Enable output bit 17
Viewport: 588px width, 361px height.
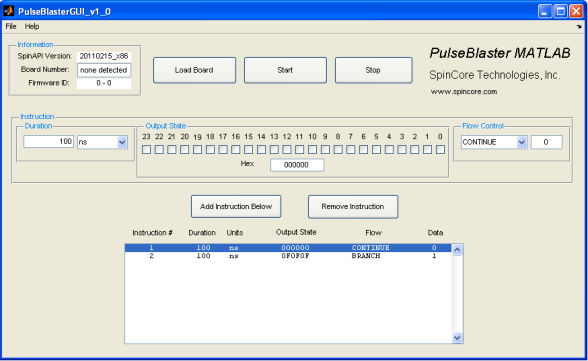pos(223,150)
